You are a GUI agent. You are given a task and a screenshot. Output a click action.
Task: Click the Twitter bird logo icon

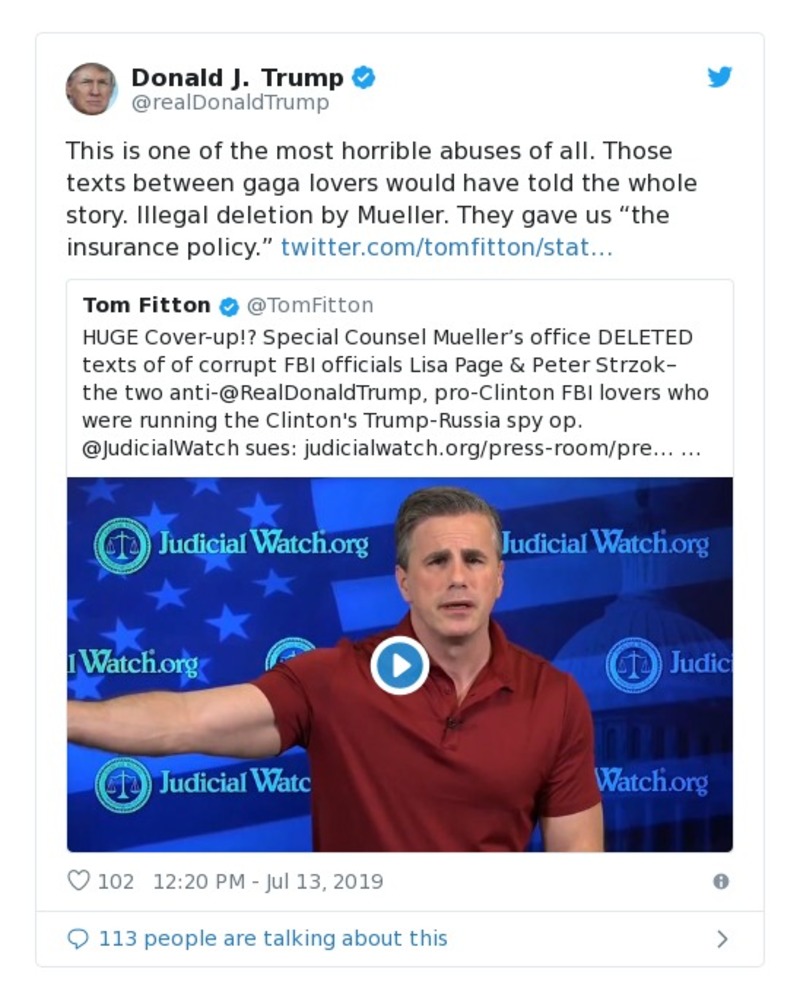(720, 77)
